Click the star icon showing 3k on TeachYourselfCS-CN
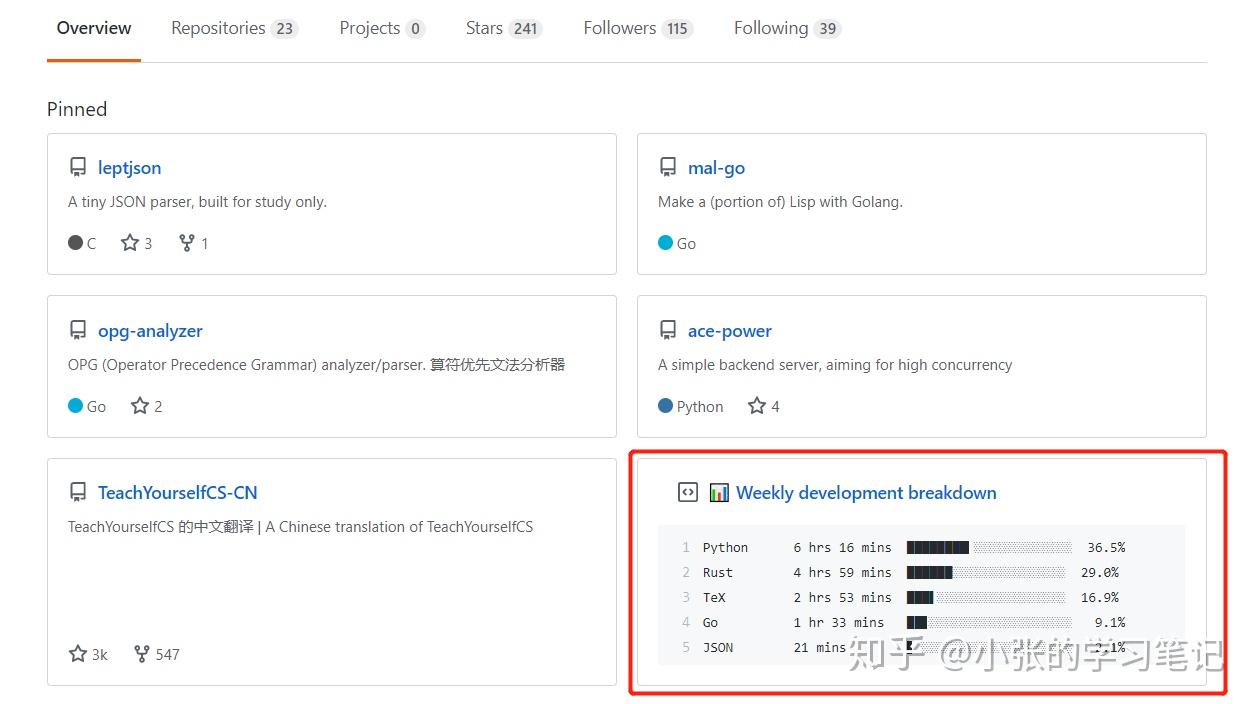 coord(78,654)
